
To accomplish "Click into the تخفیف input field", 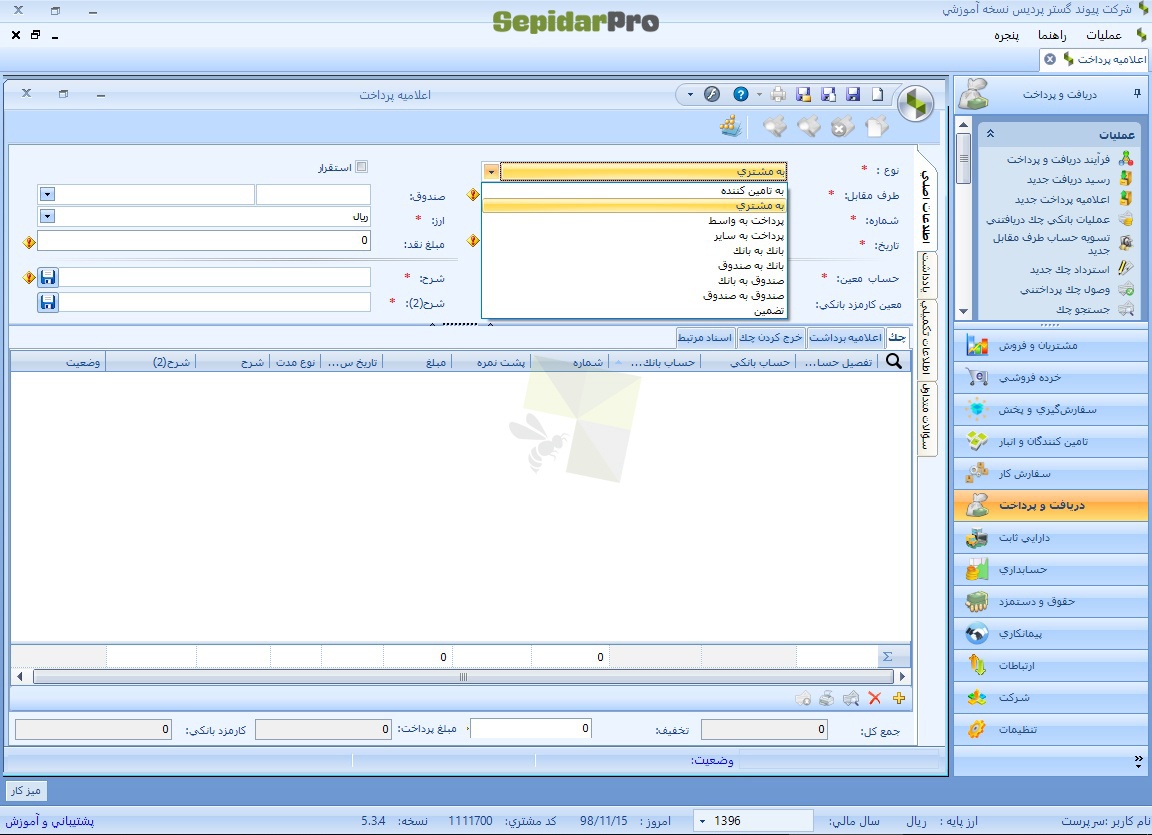I will pyautogui.click(x=531, y=728).
